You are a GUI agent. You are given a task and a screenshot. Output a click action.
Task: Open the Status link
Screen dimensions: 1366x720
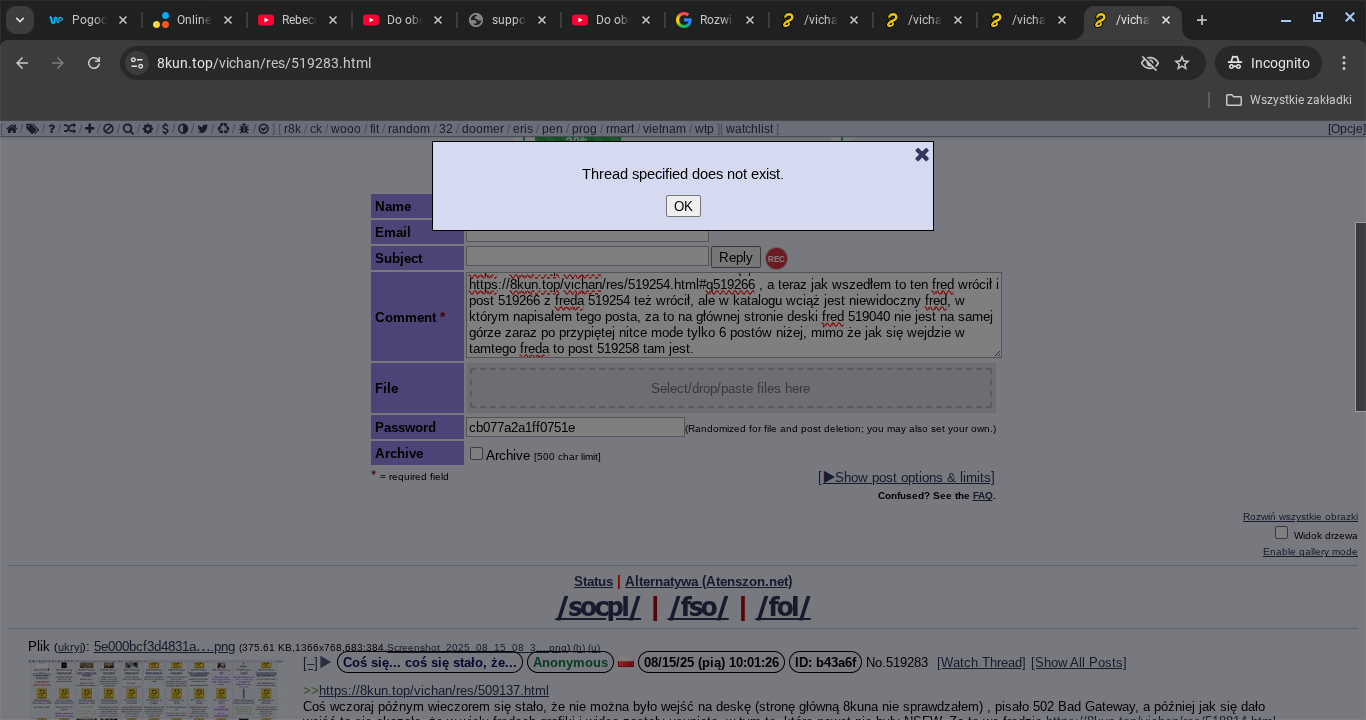593,581
